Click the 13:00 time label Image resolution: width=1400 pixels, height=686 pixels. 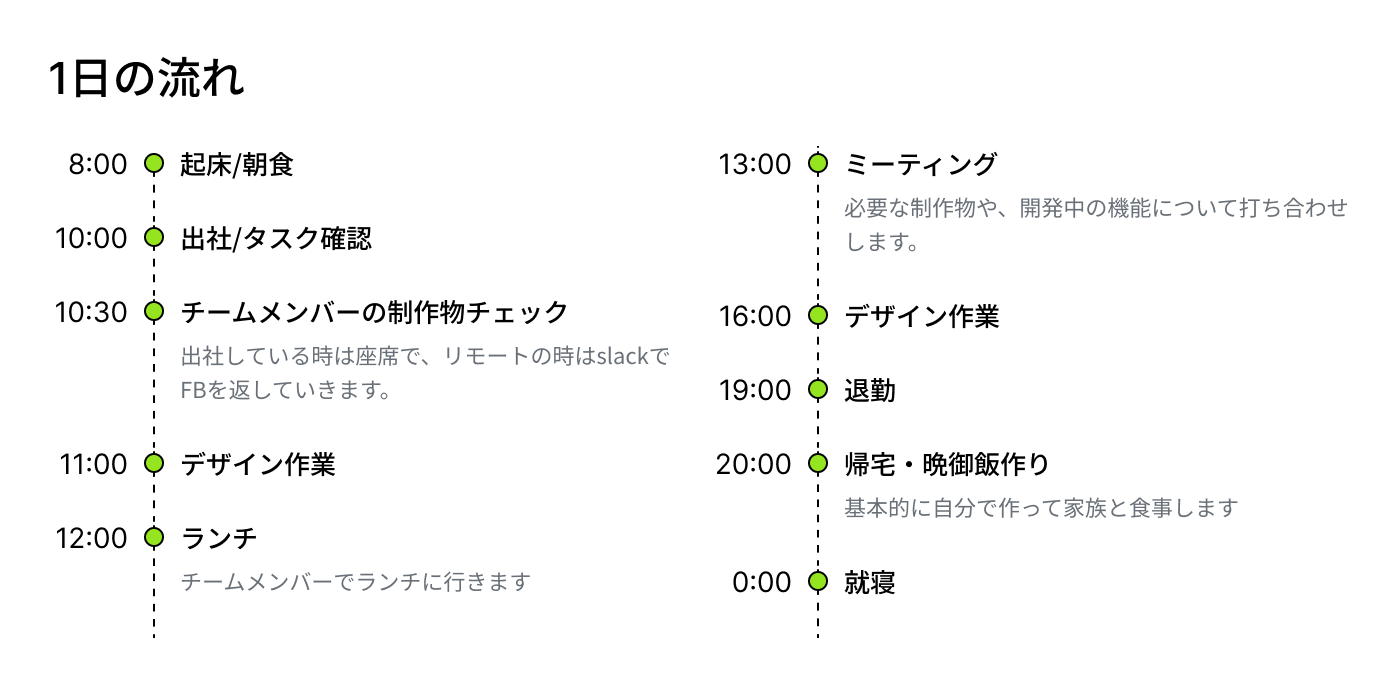point(755,164)
